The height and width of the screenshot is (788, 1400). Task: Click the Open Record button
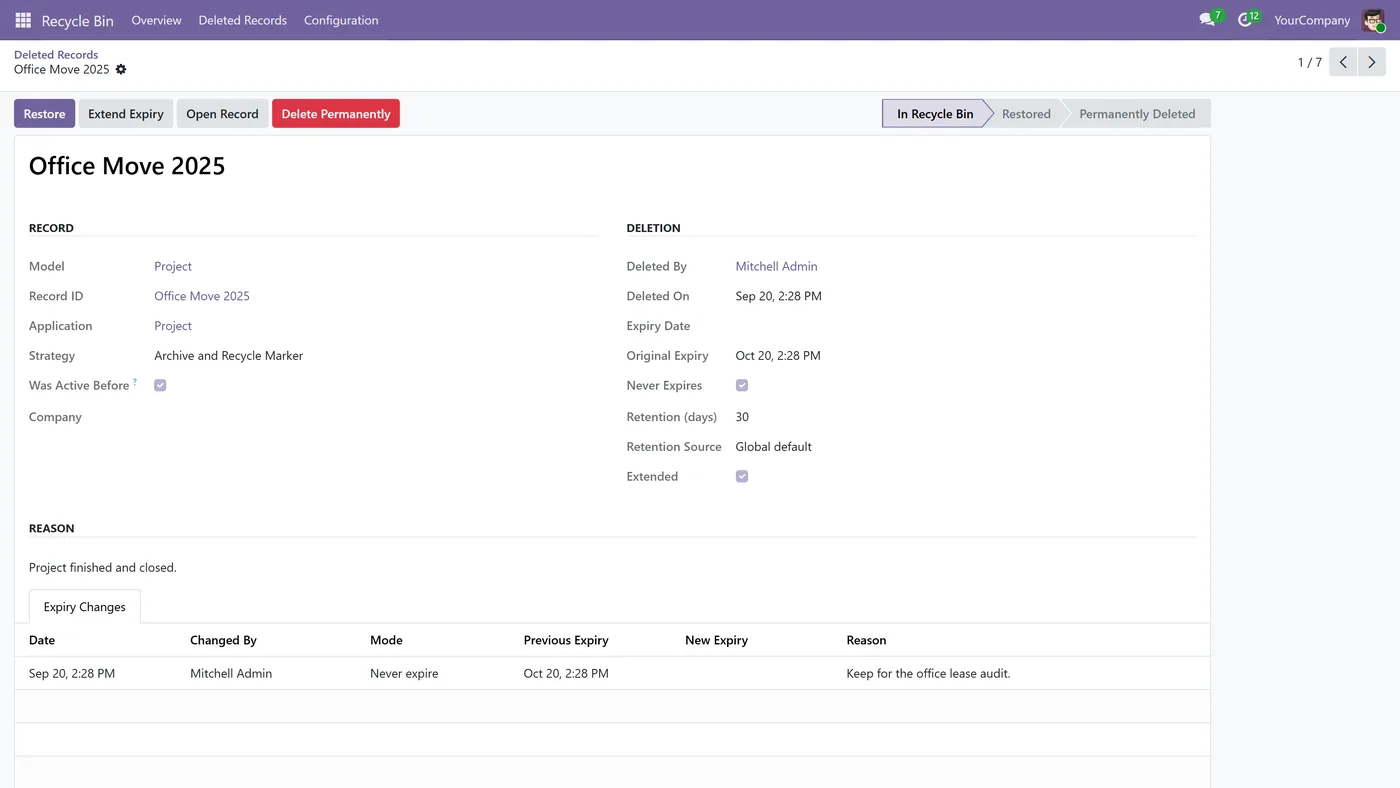pos(222,114)
